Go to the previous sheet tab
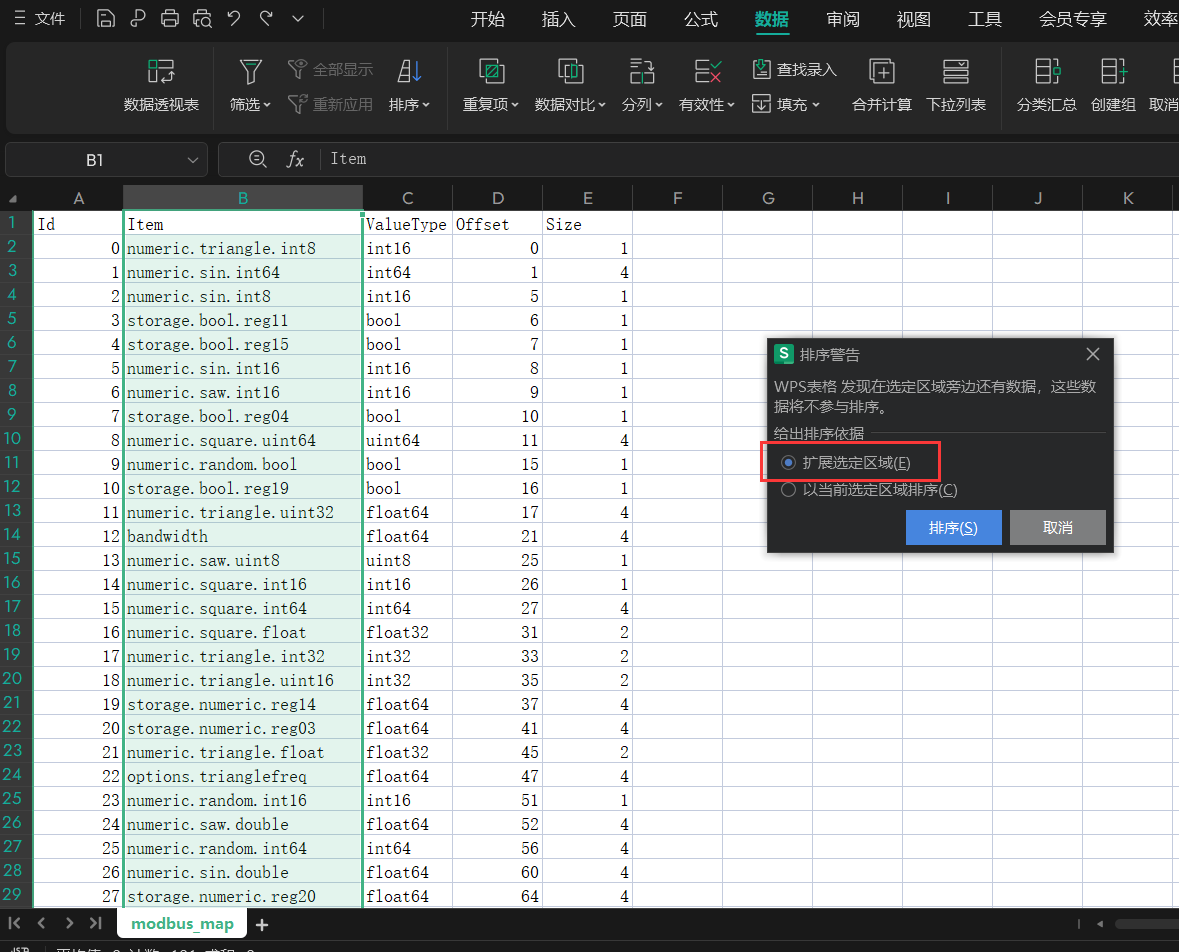 point(41,923)
